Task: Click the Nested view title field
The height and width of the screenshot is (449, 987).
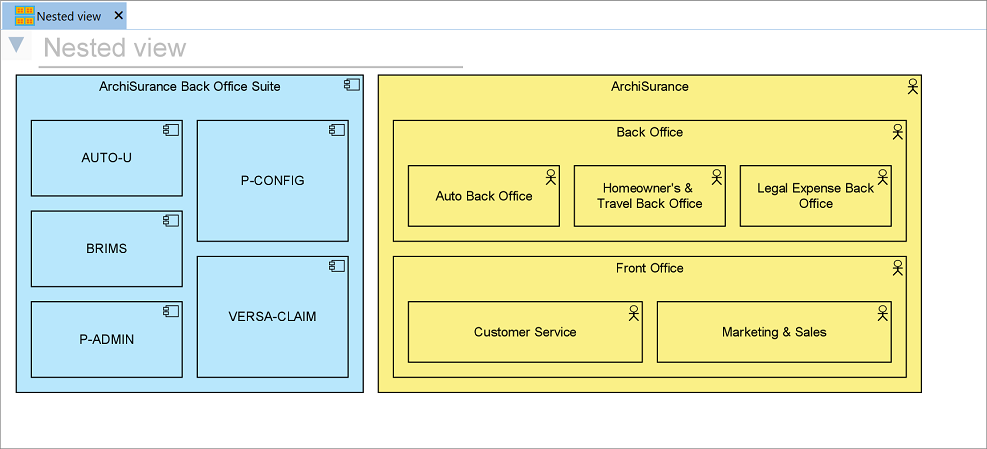Action: point(250,48)
